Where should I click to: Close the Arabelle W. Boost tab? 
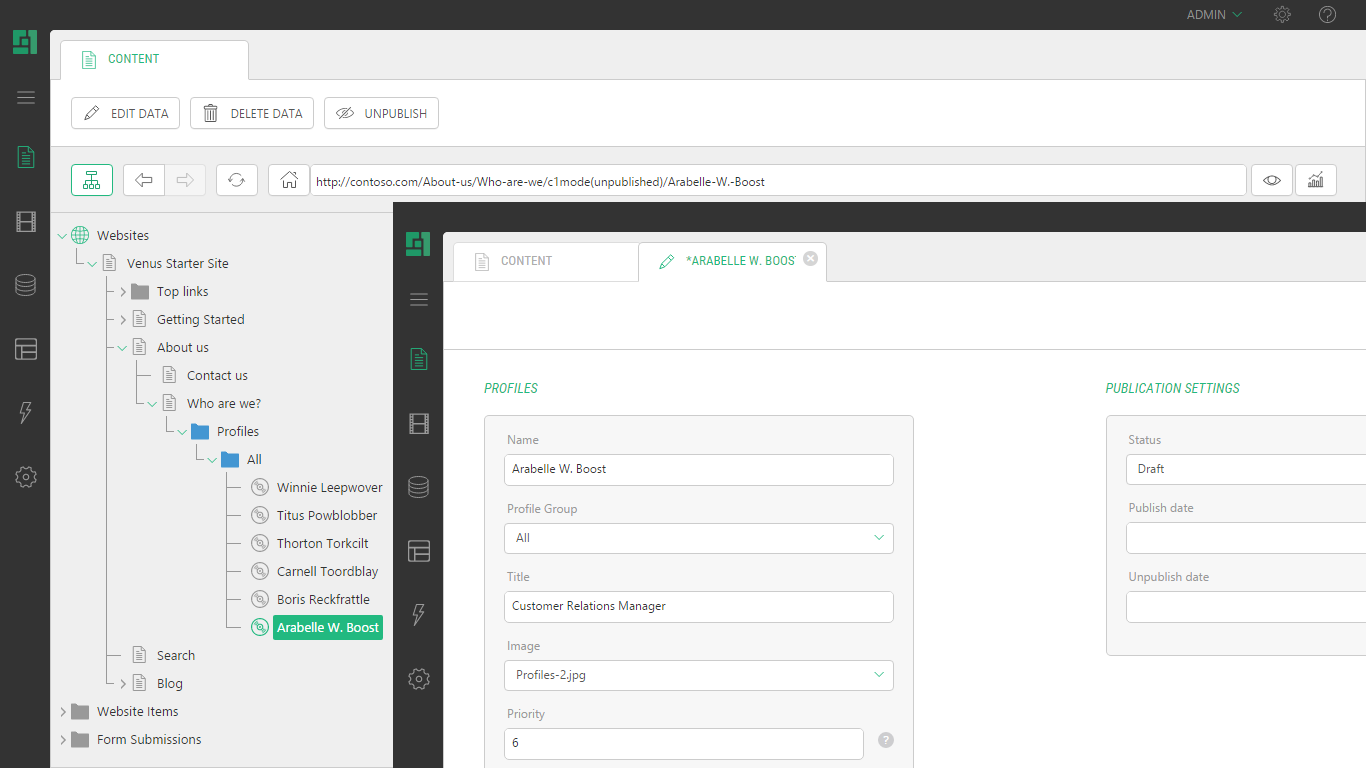[811, 258]
